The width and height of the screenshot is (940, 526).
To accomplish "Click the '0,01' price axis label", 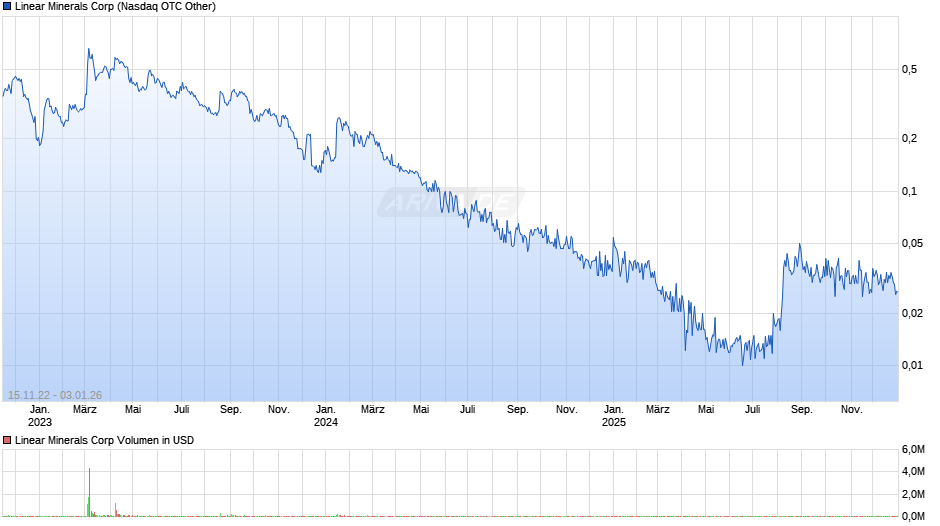I will point(912,365).
